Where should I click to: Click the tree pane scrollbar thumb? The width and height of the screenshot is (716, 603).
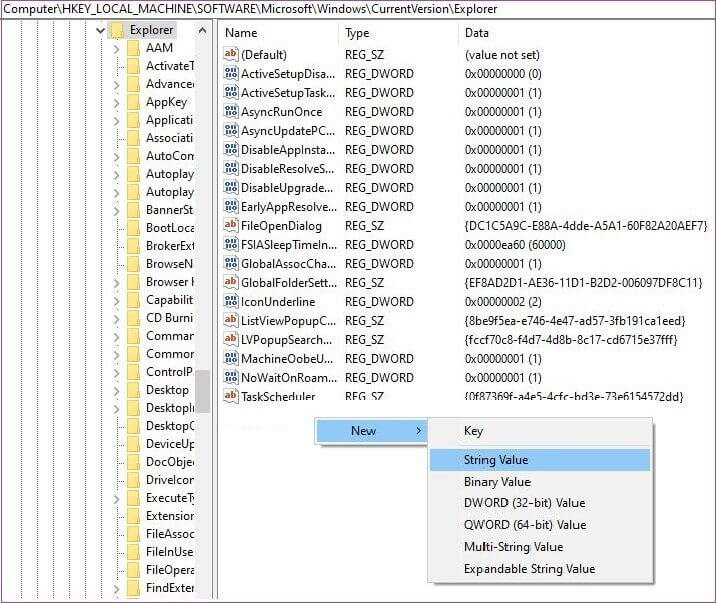pos(202,391)
